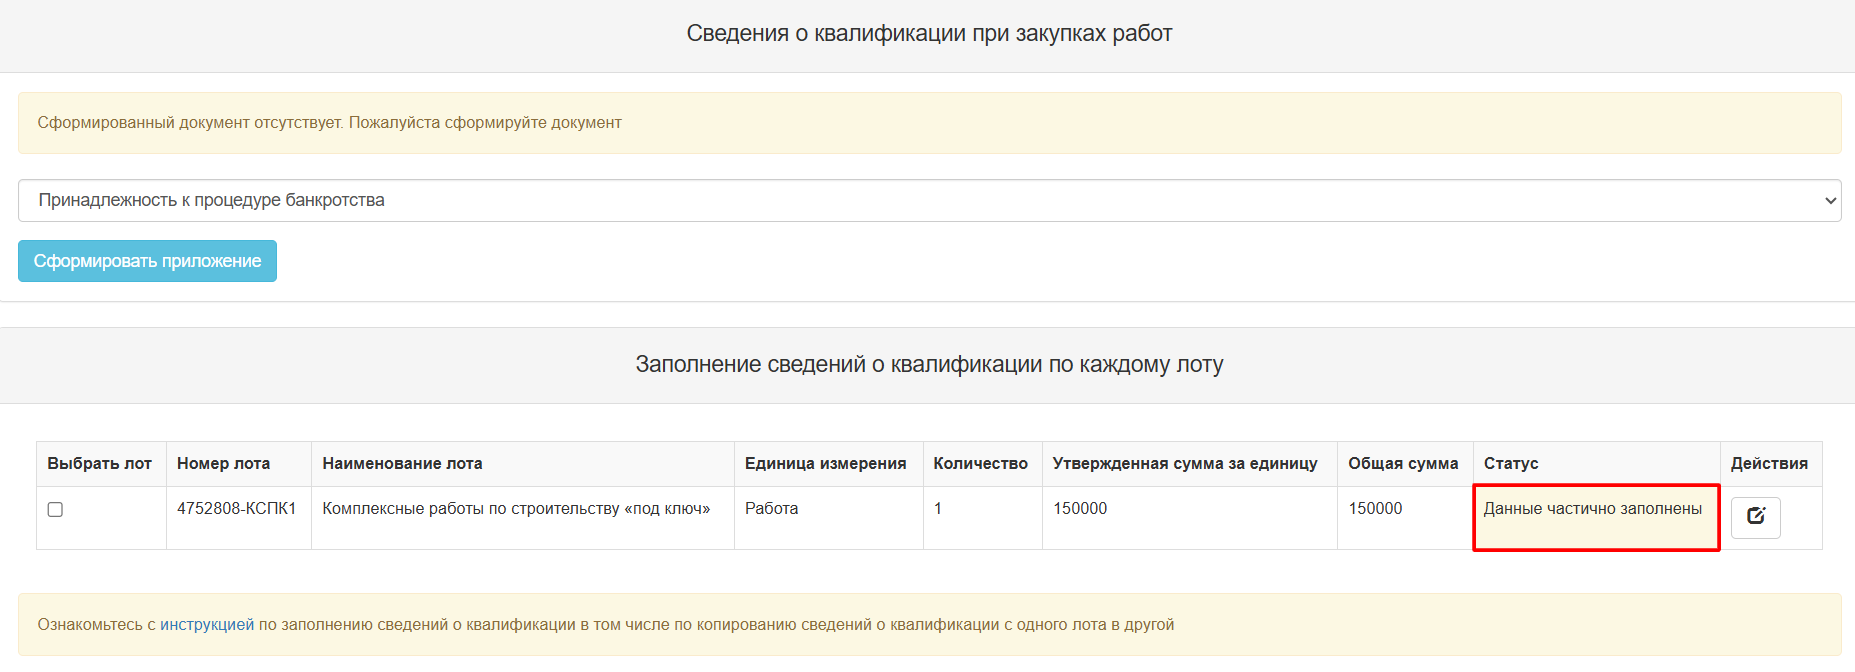
Task: Click the Общая сумма column header
Action: point(1403,464)
